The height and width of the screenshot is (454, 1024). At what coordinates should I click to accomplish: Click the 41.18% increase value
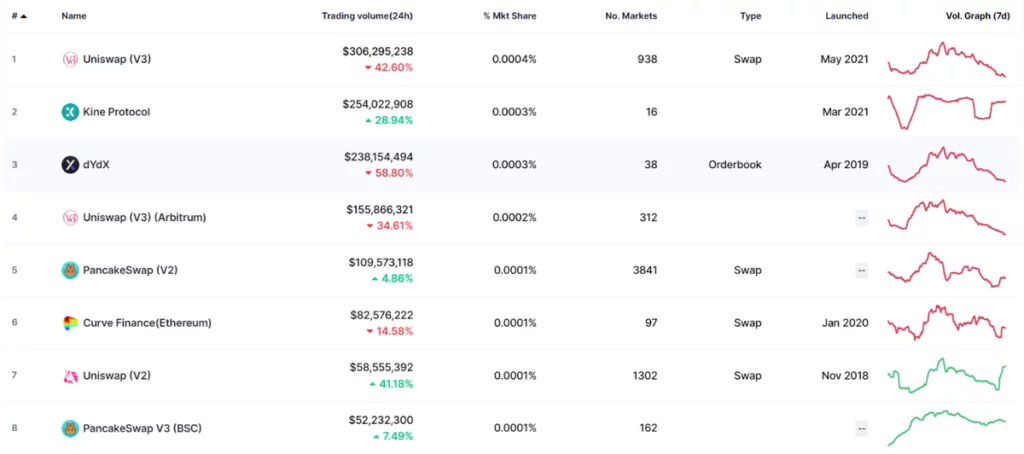pos(392,384)
